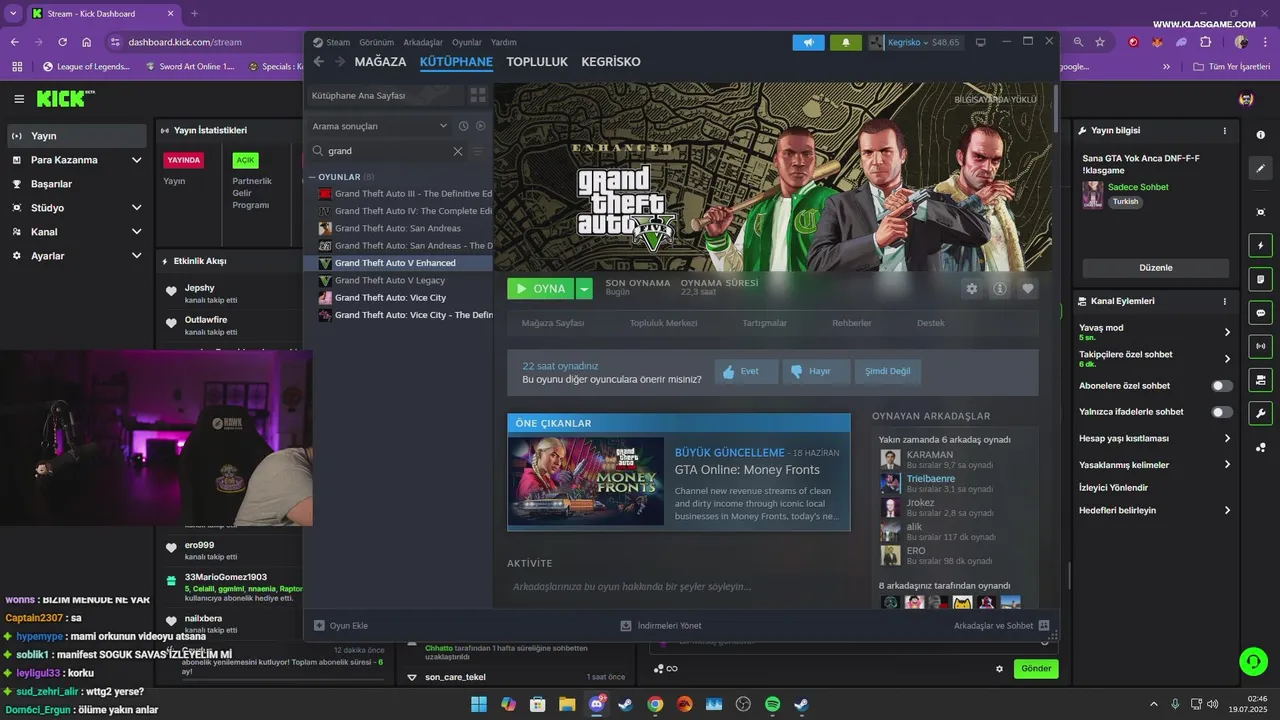Open Kick stream info icon
Screen dimensions: 1280x720
(x=1260, y=135)
